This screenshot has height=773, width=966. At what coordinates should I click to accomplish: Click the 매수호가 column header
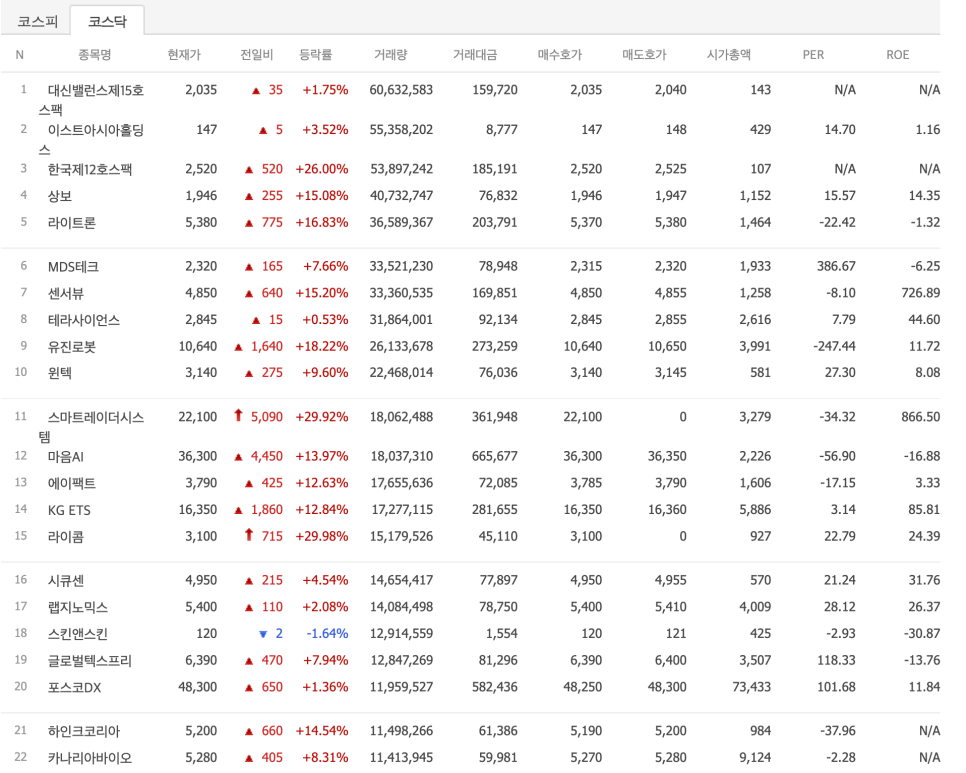559,55
